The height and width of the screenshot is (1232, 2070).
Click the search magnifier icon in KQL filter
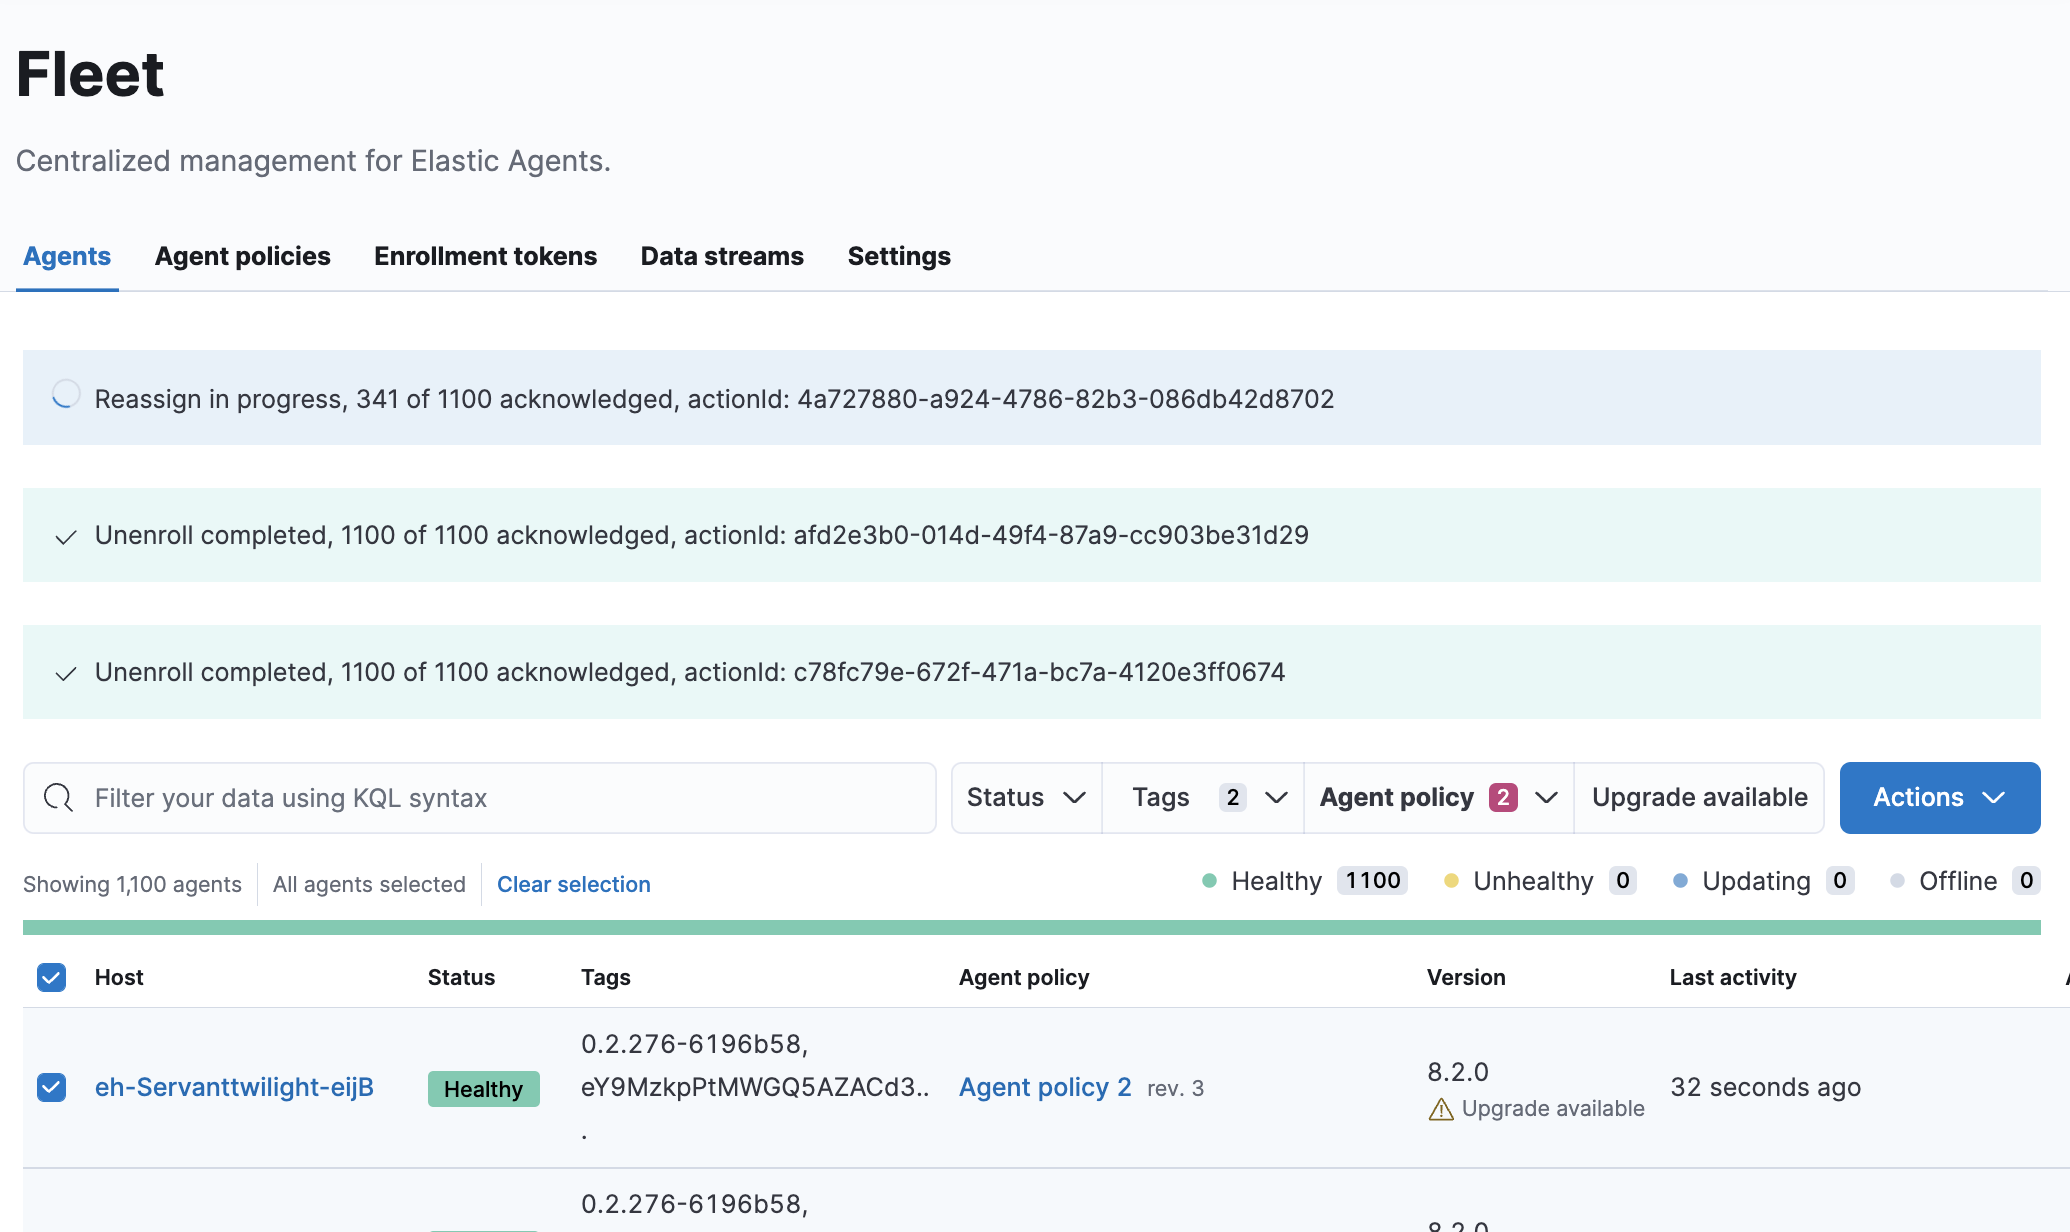point(58,798)
